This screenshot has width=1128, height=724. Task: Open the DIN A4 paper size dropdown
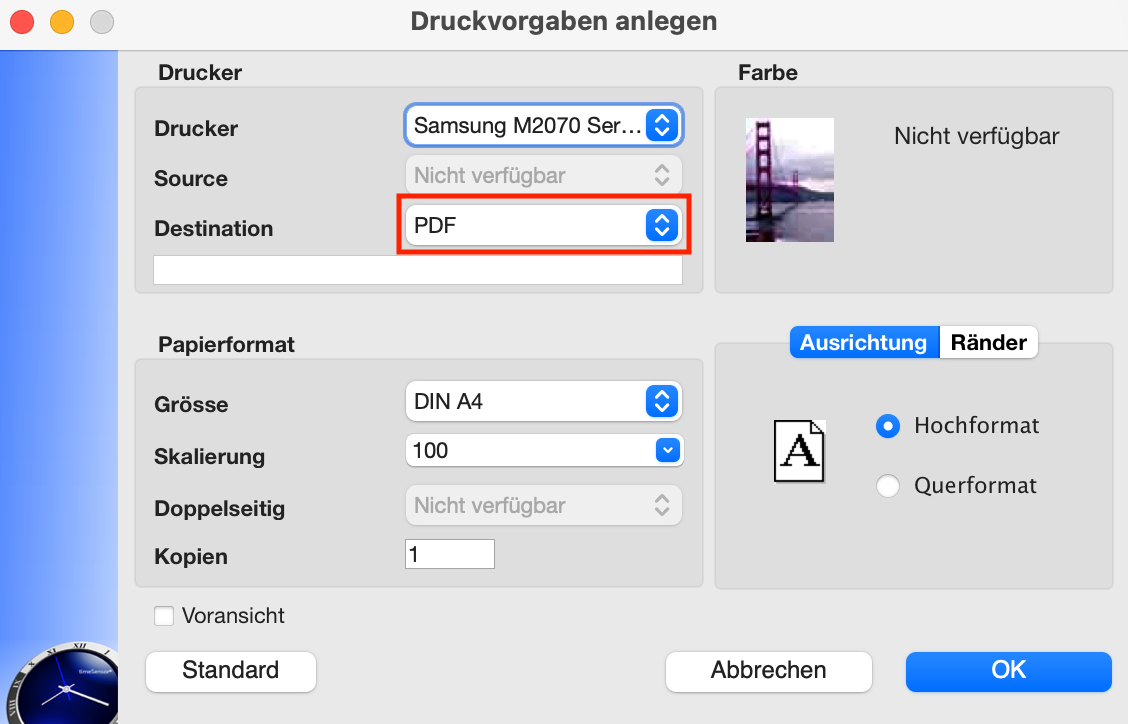coord(543,401)
